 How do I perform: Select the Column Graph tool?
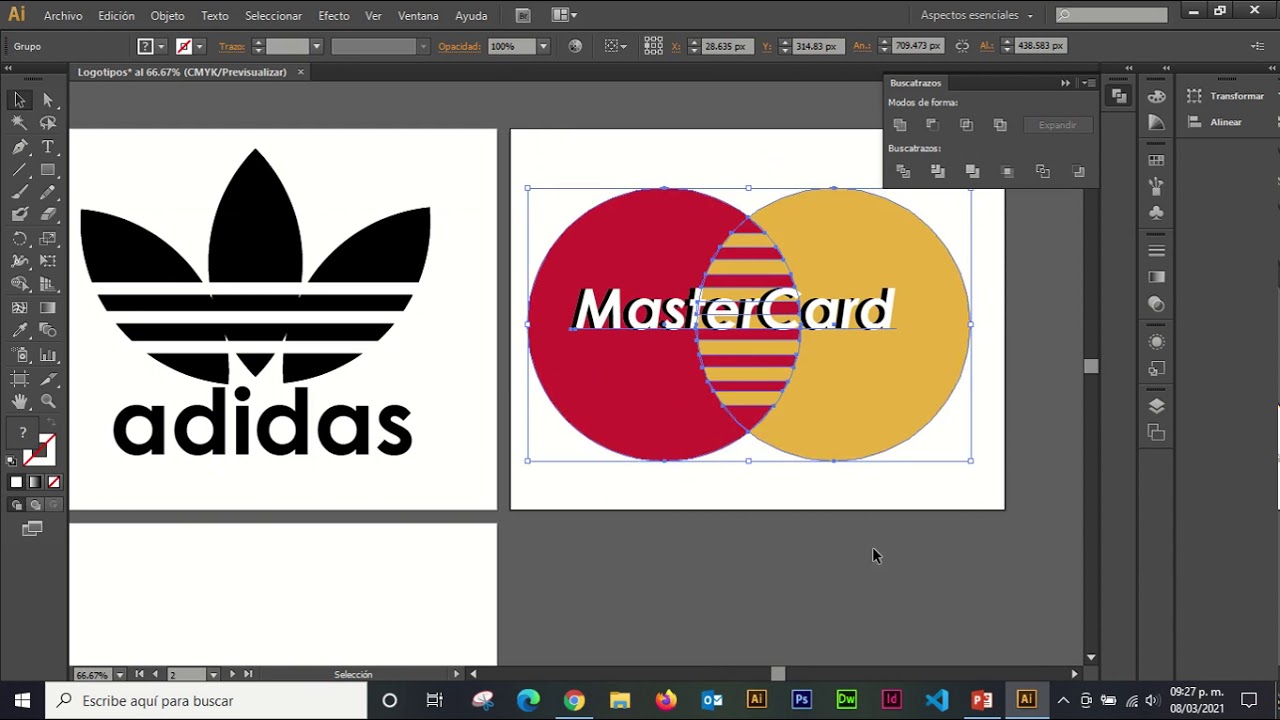coord(47,355)
